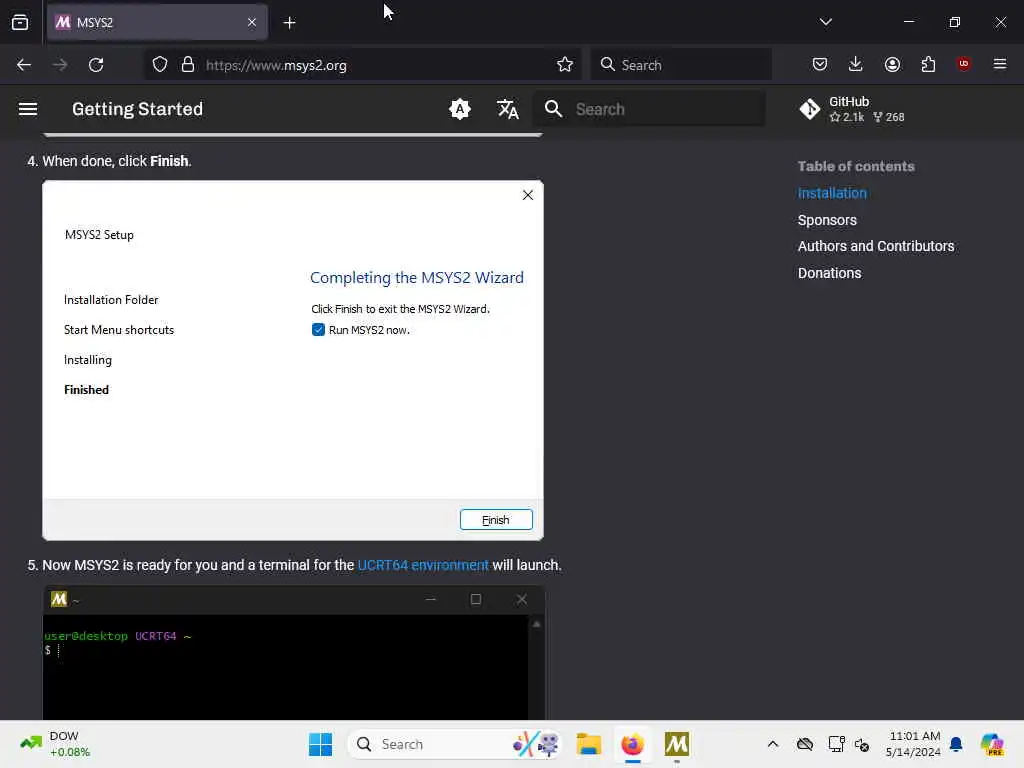Open the Downloads panel
This screenshot has width=1024, height=768.
[x=856, y=64]
